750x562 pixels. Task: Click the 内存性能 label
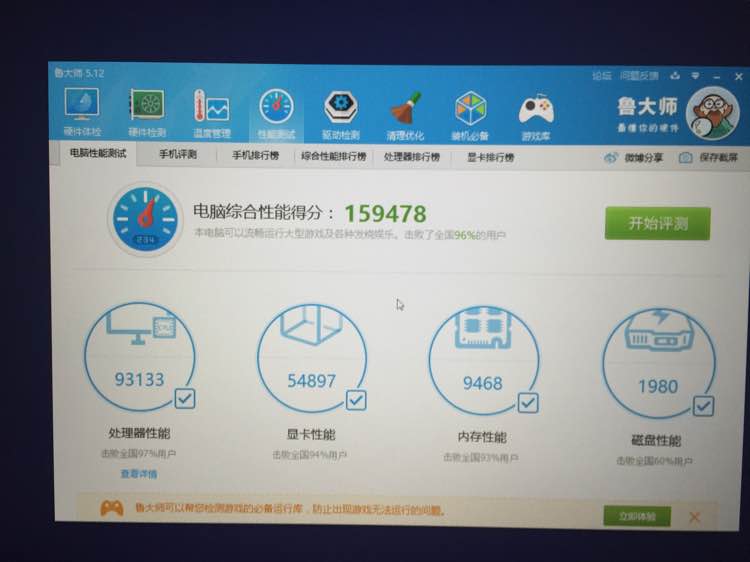[482, 437]
